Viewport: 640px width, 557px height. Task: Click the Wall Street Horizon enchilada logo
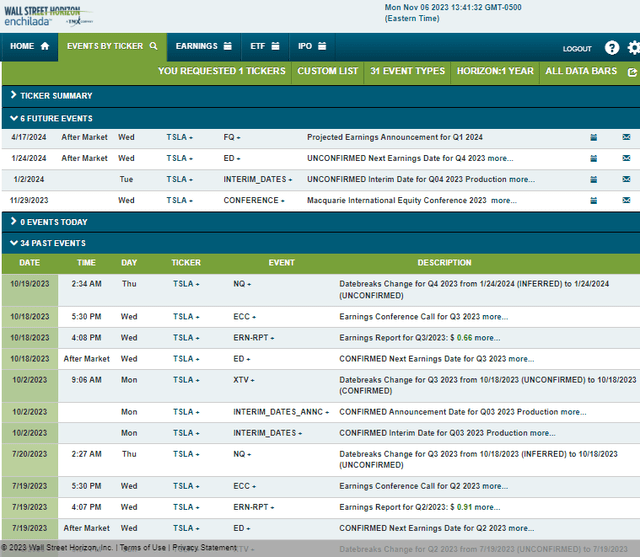[x=48, y=16]
